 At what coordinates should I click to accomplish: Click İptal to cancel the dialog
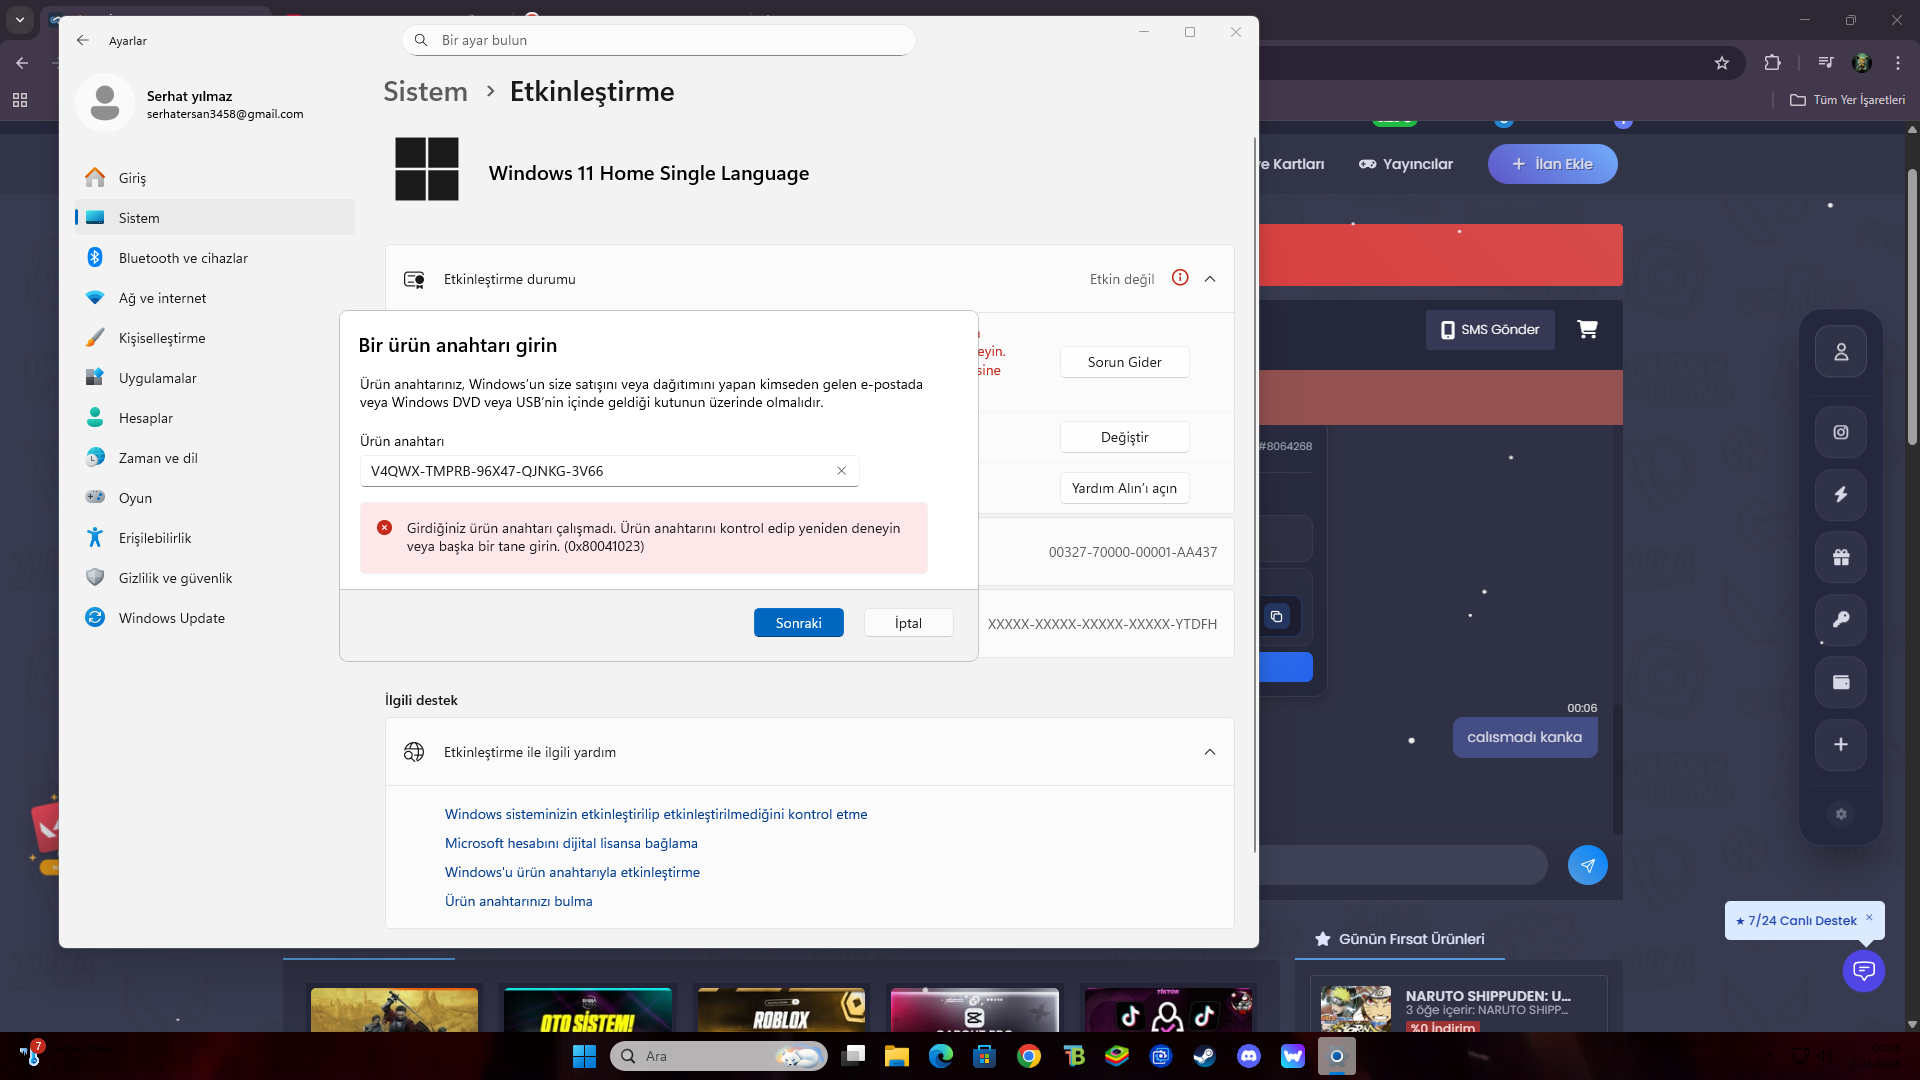point(908,623)
